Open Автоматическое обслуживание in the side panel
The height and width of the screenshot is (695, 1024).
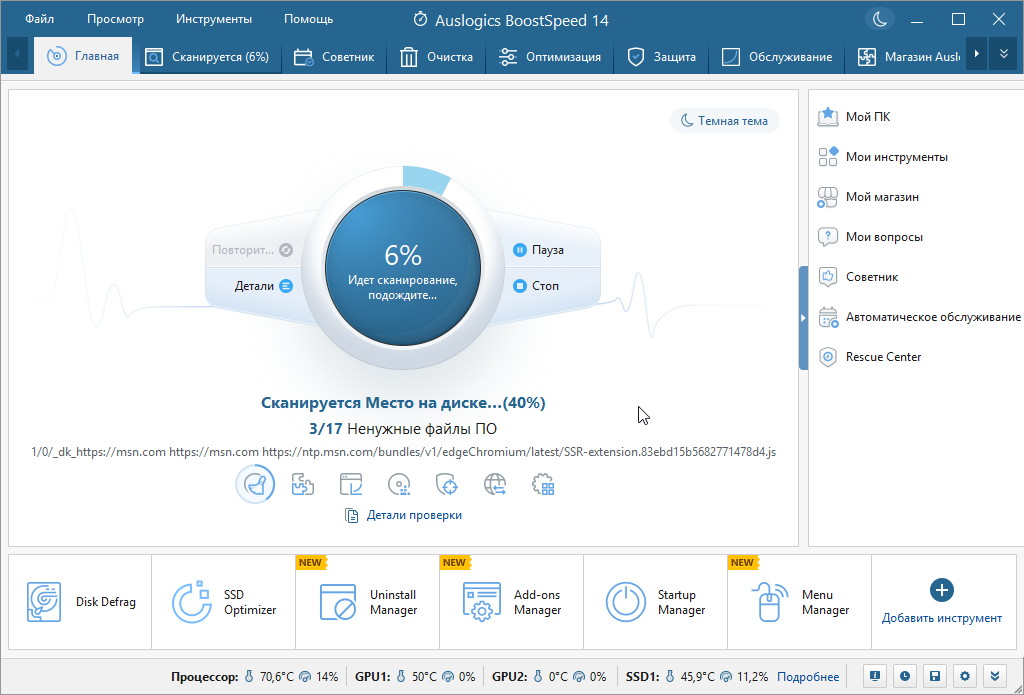tap(919, 317)
